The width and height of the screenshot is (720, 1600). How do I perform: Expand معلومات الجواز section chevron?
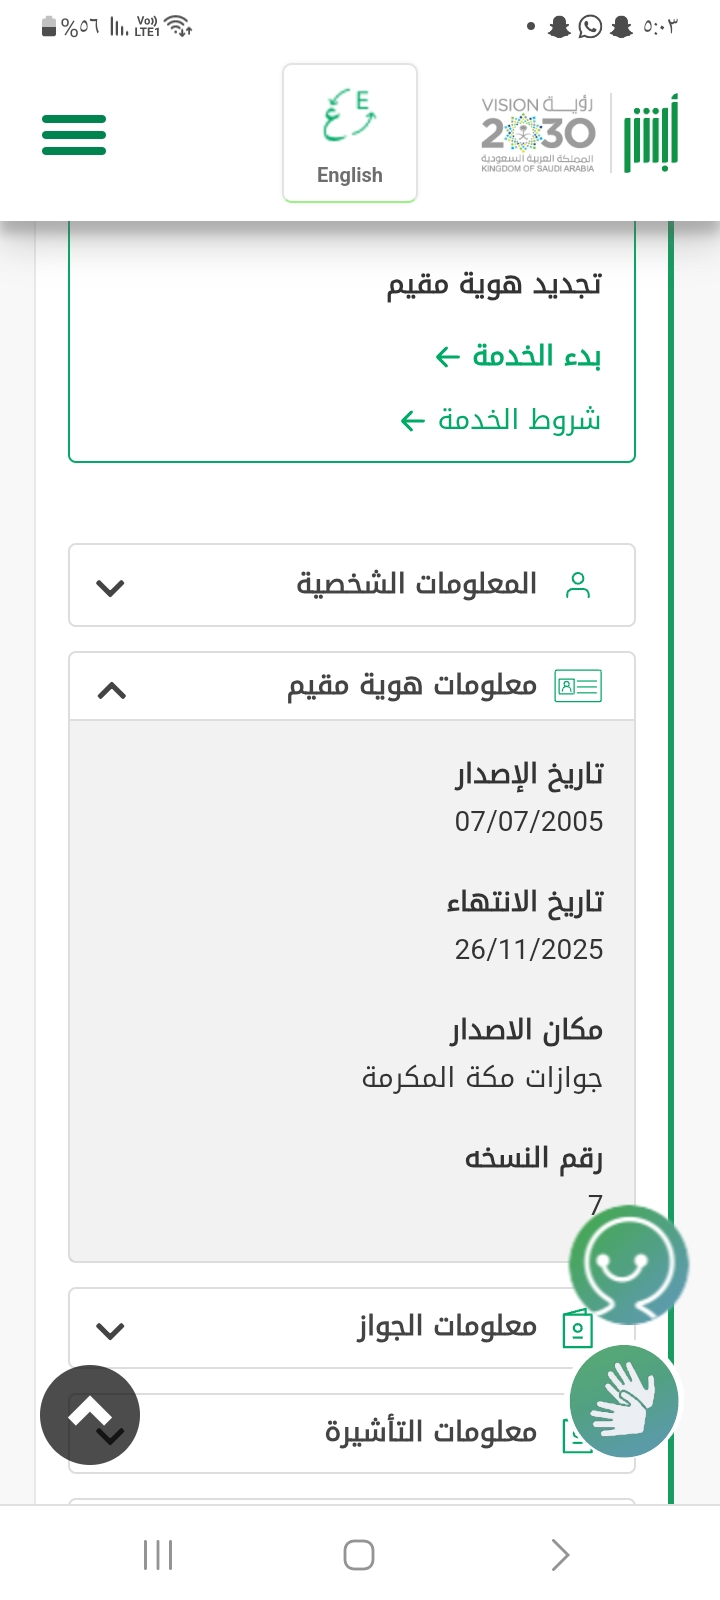pyautogui.click(x=110, y=1330)
